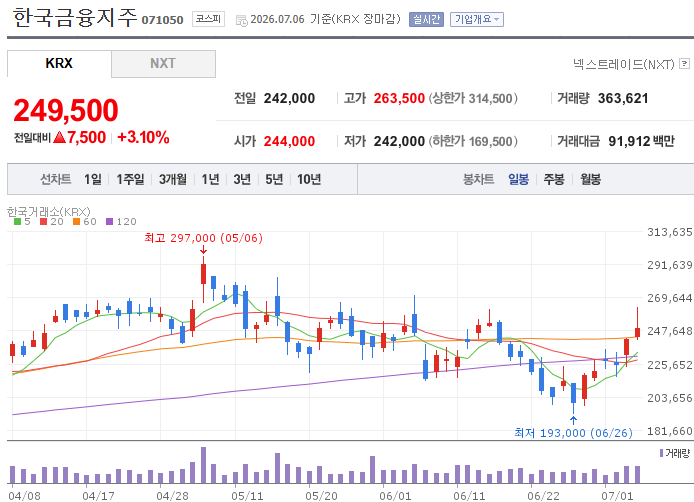The image size is (694, 502).
Task: Click the stock code 071050
Action: [x=162, y=20]
